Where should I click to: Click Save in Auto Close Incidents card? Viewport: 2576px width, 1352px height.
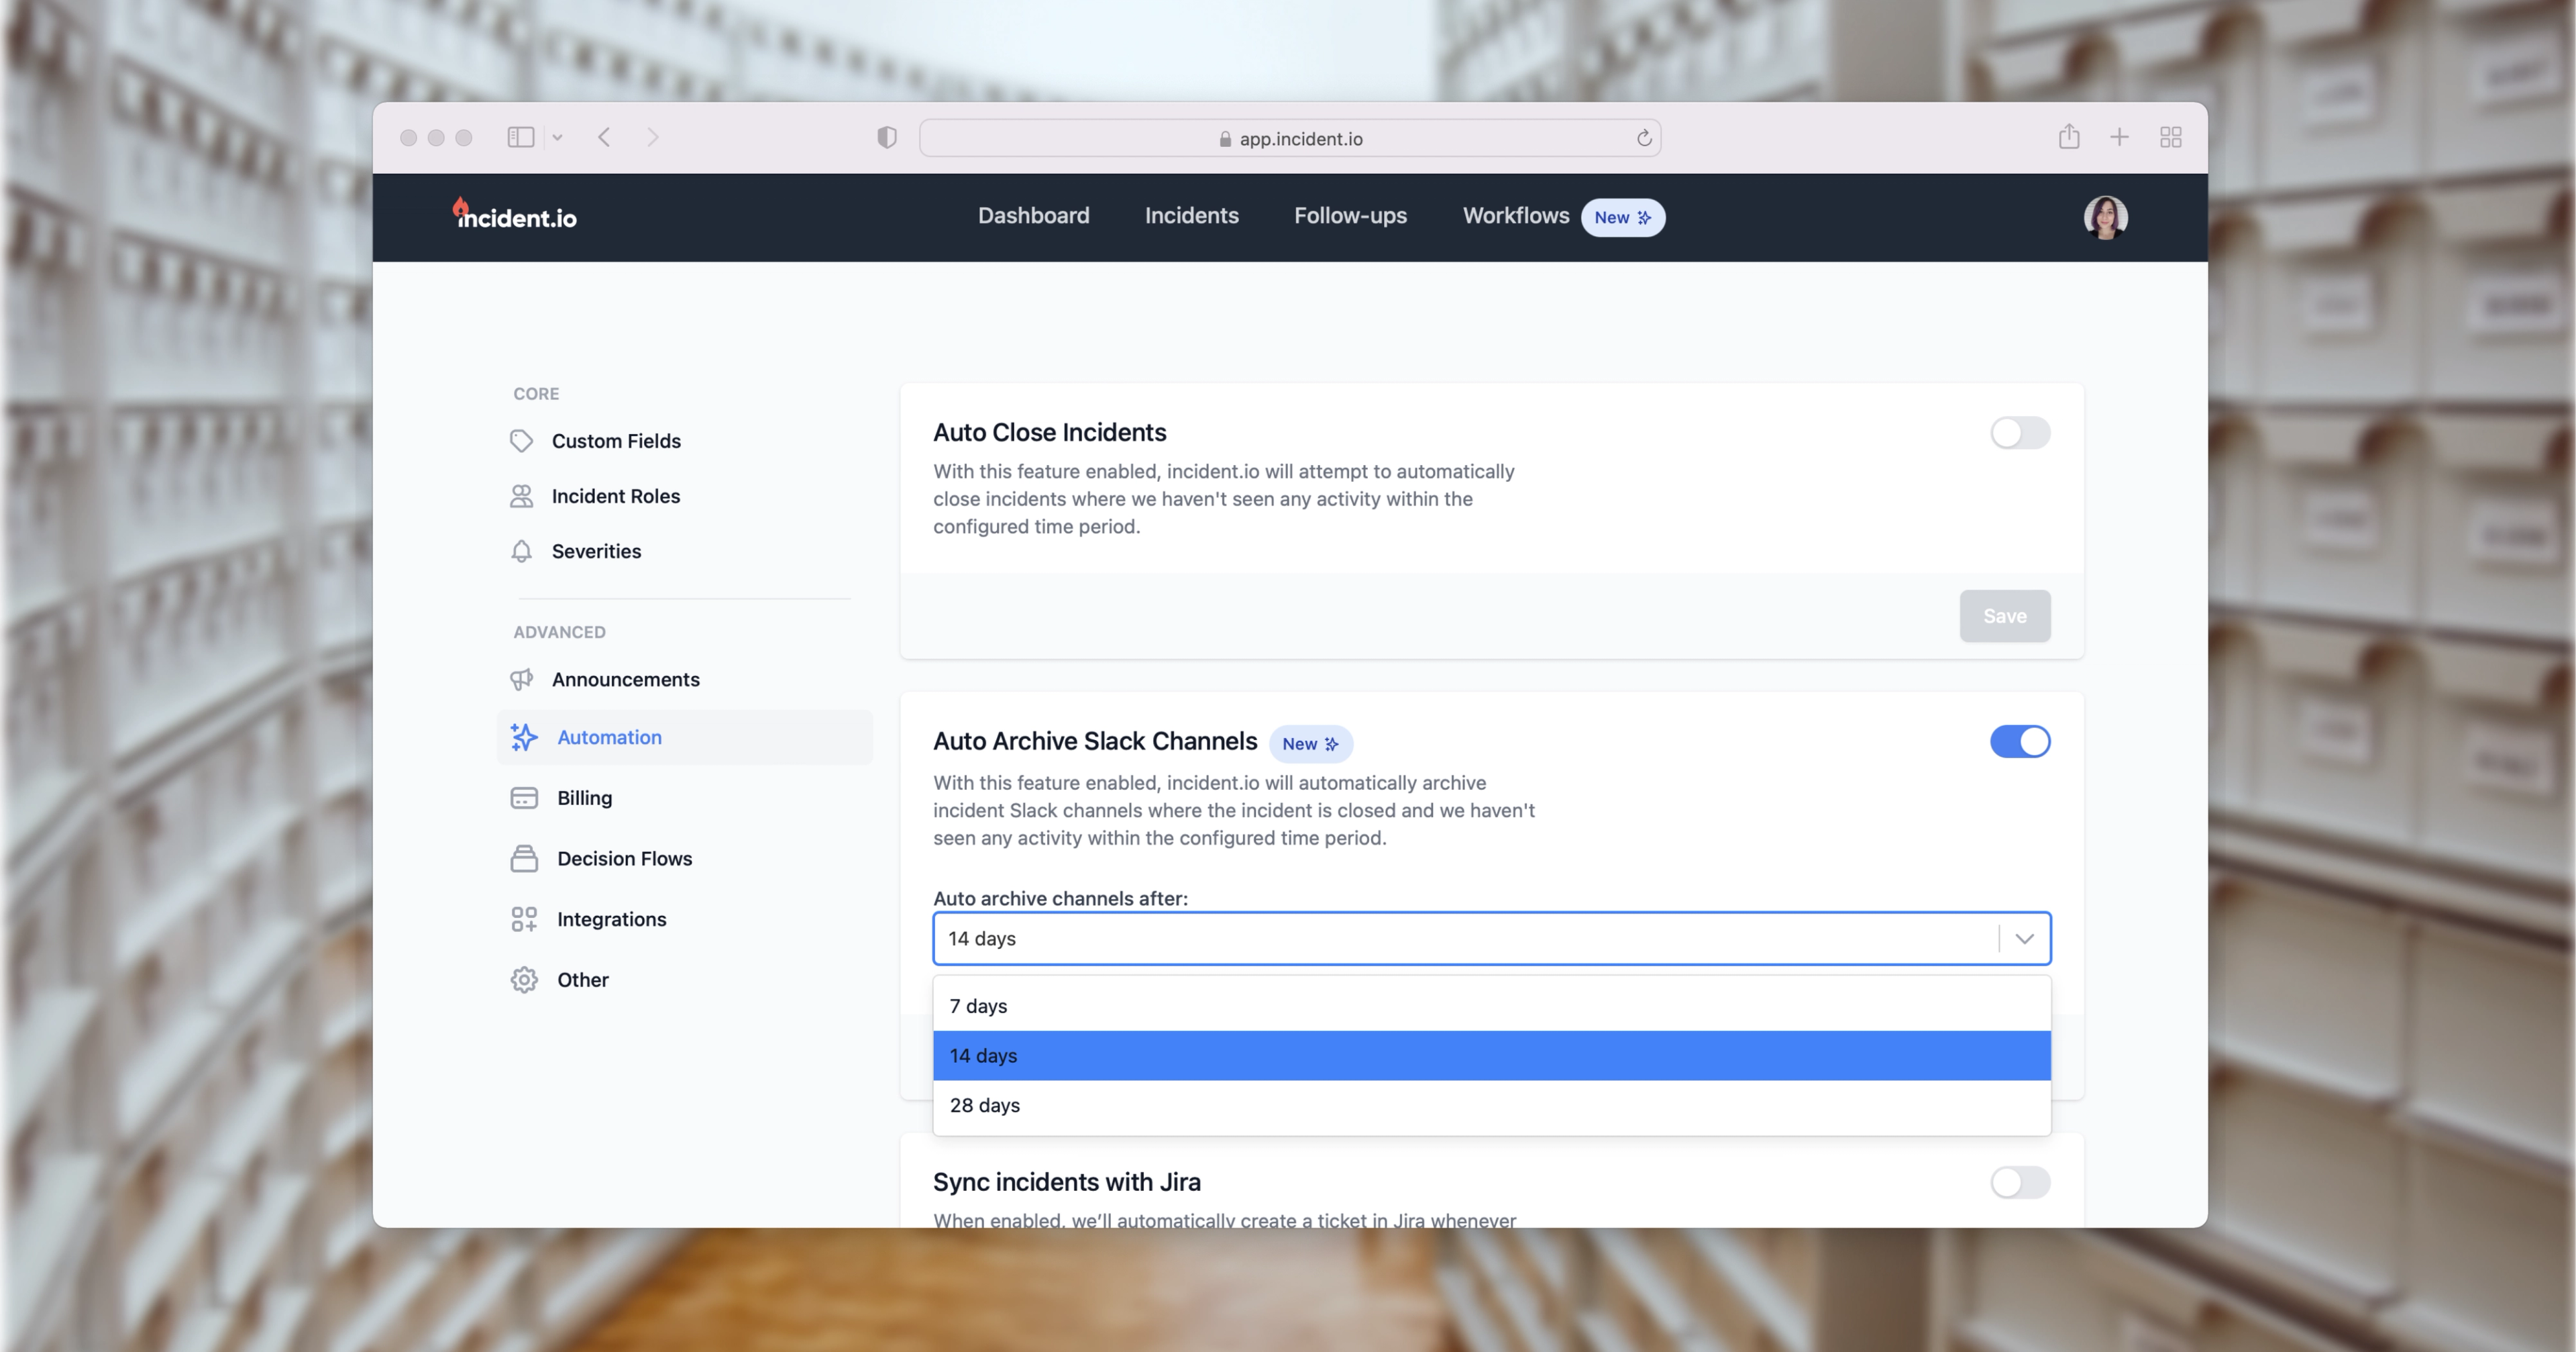coord(2004,616)
